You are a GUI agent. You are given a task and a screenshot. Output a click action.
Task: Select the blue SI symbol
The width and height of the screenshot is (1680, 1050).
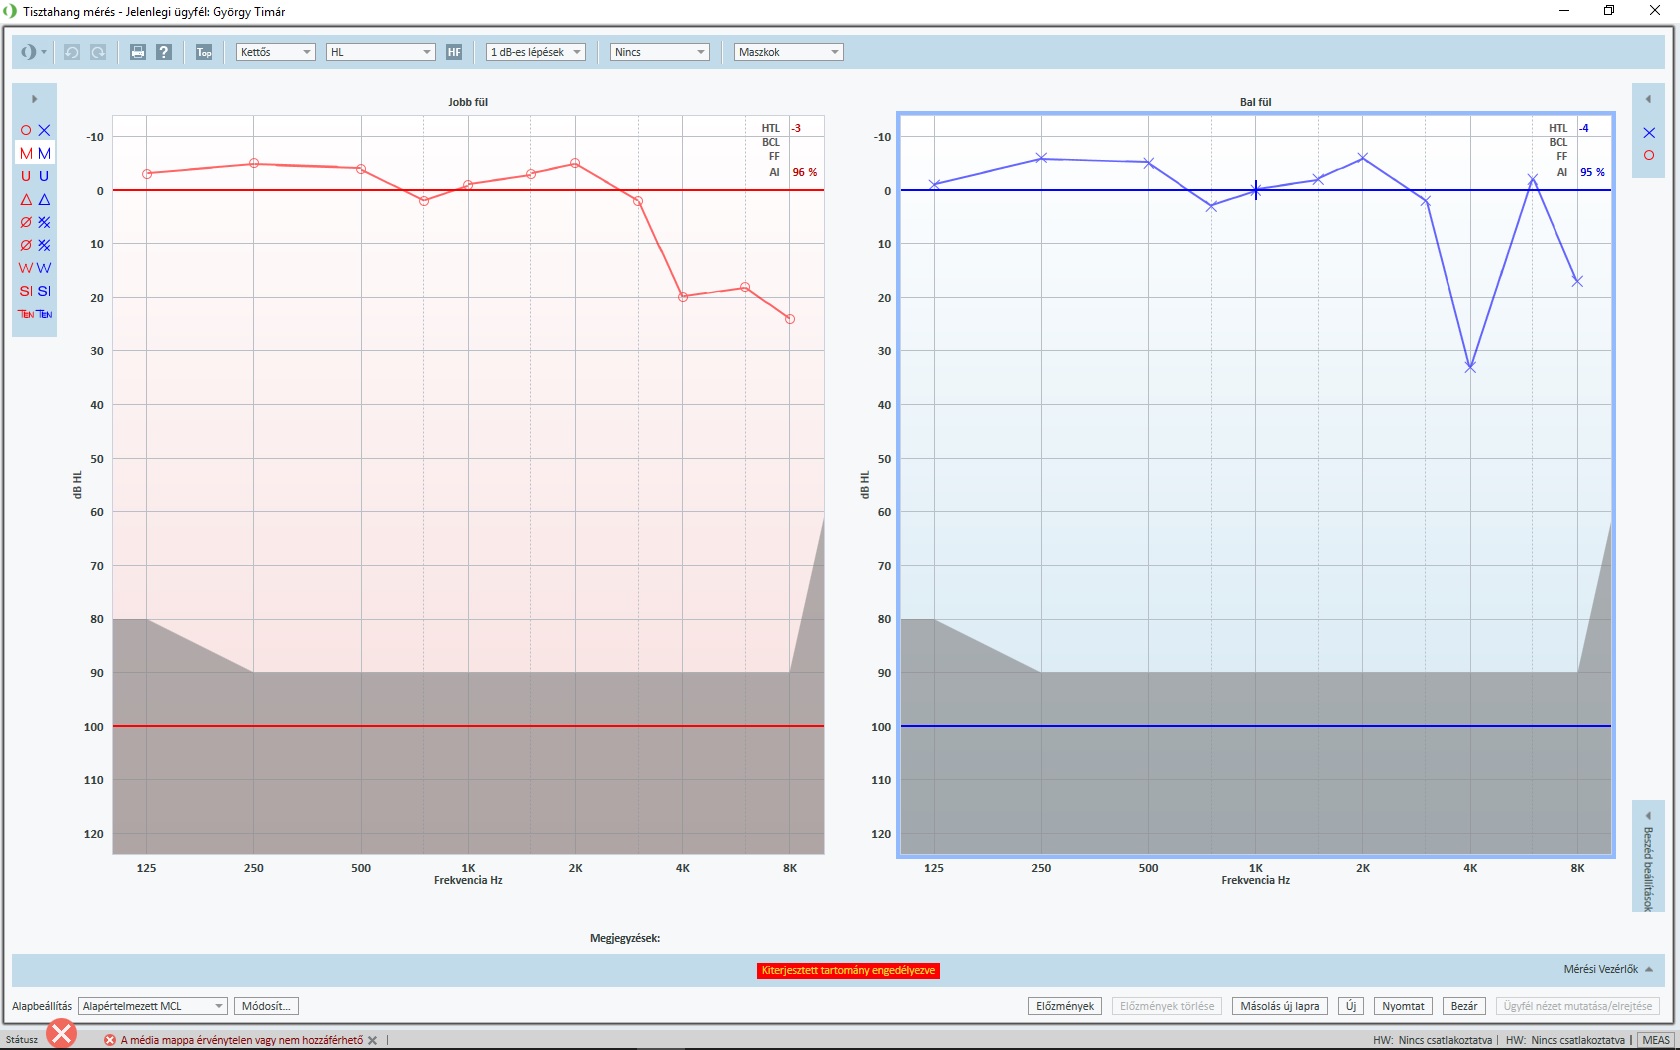click(44, 291)
